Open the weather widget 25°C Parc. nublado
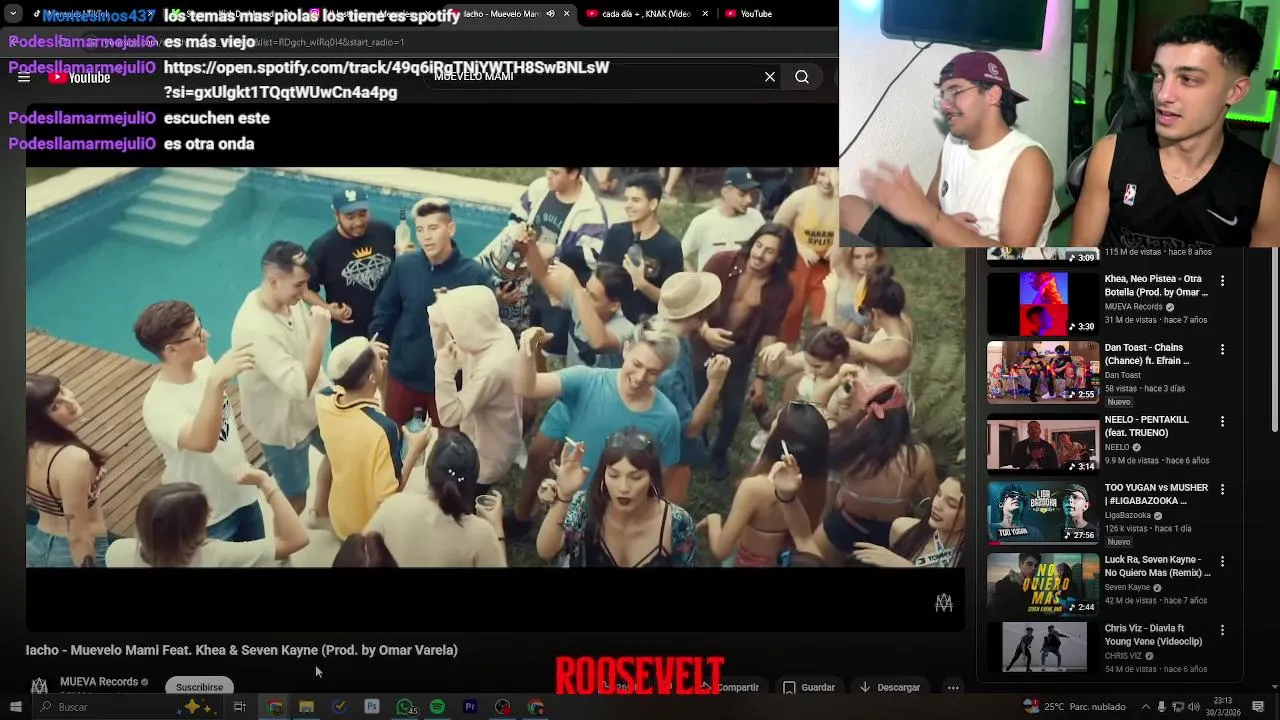The image size is (1280, 720). (x=1073, y=707)
